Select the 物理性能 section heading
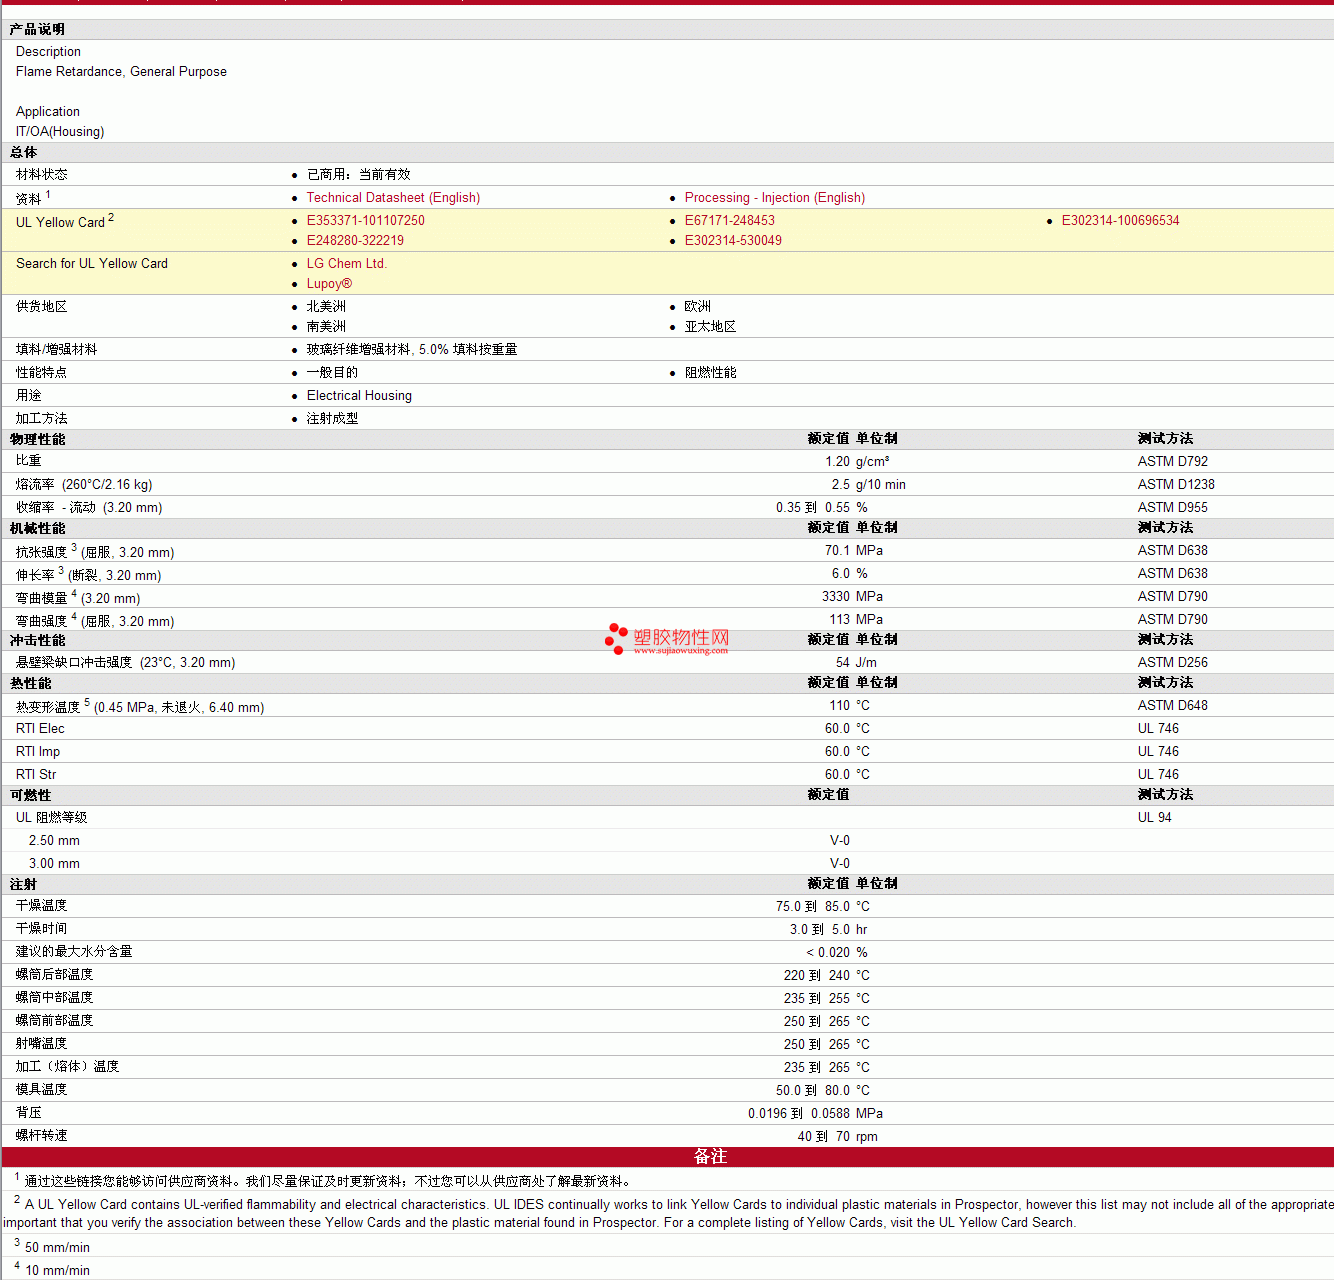 (x=38, y=440)
